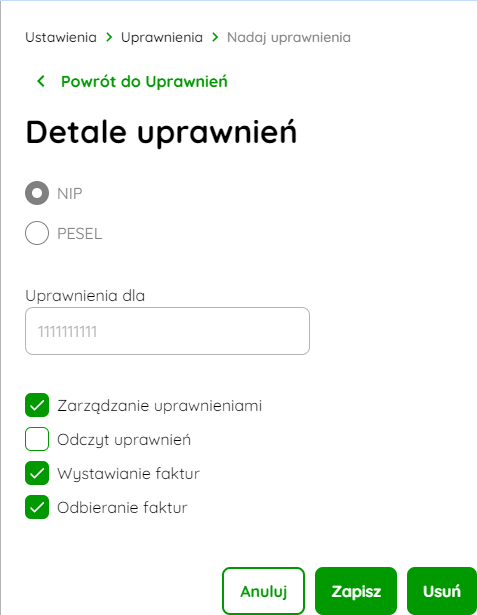Open Ustawienia breadcrumb link
The image size is (477, 615).
pos(61,37)
